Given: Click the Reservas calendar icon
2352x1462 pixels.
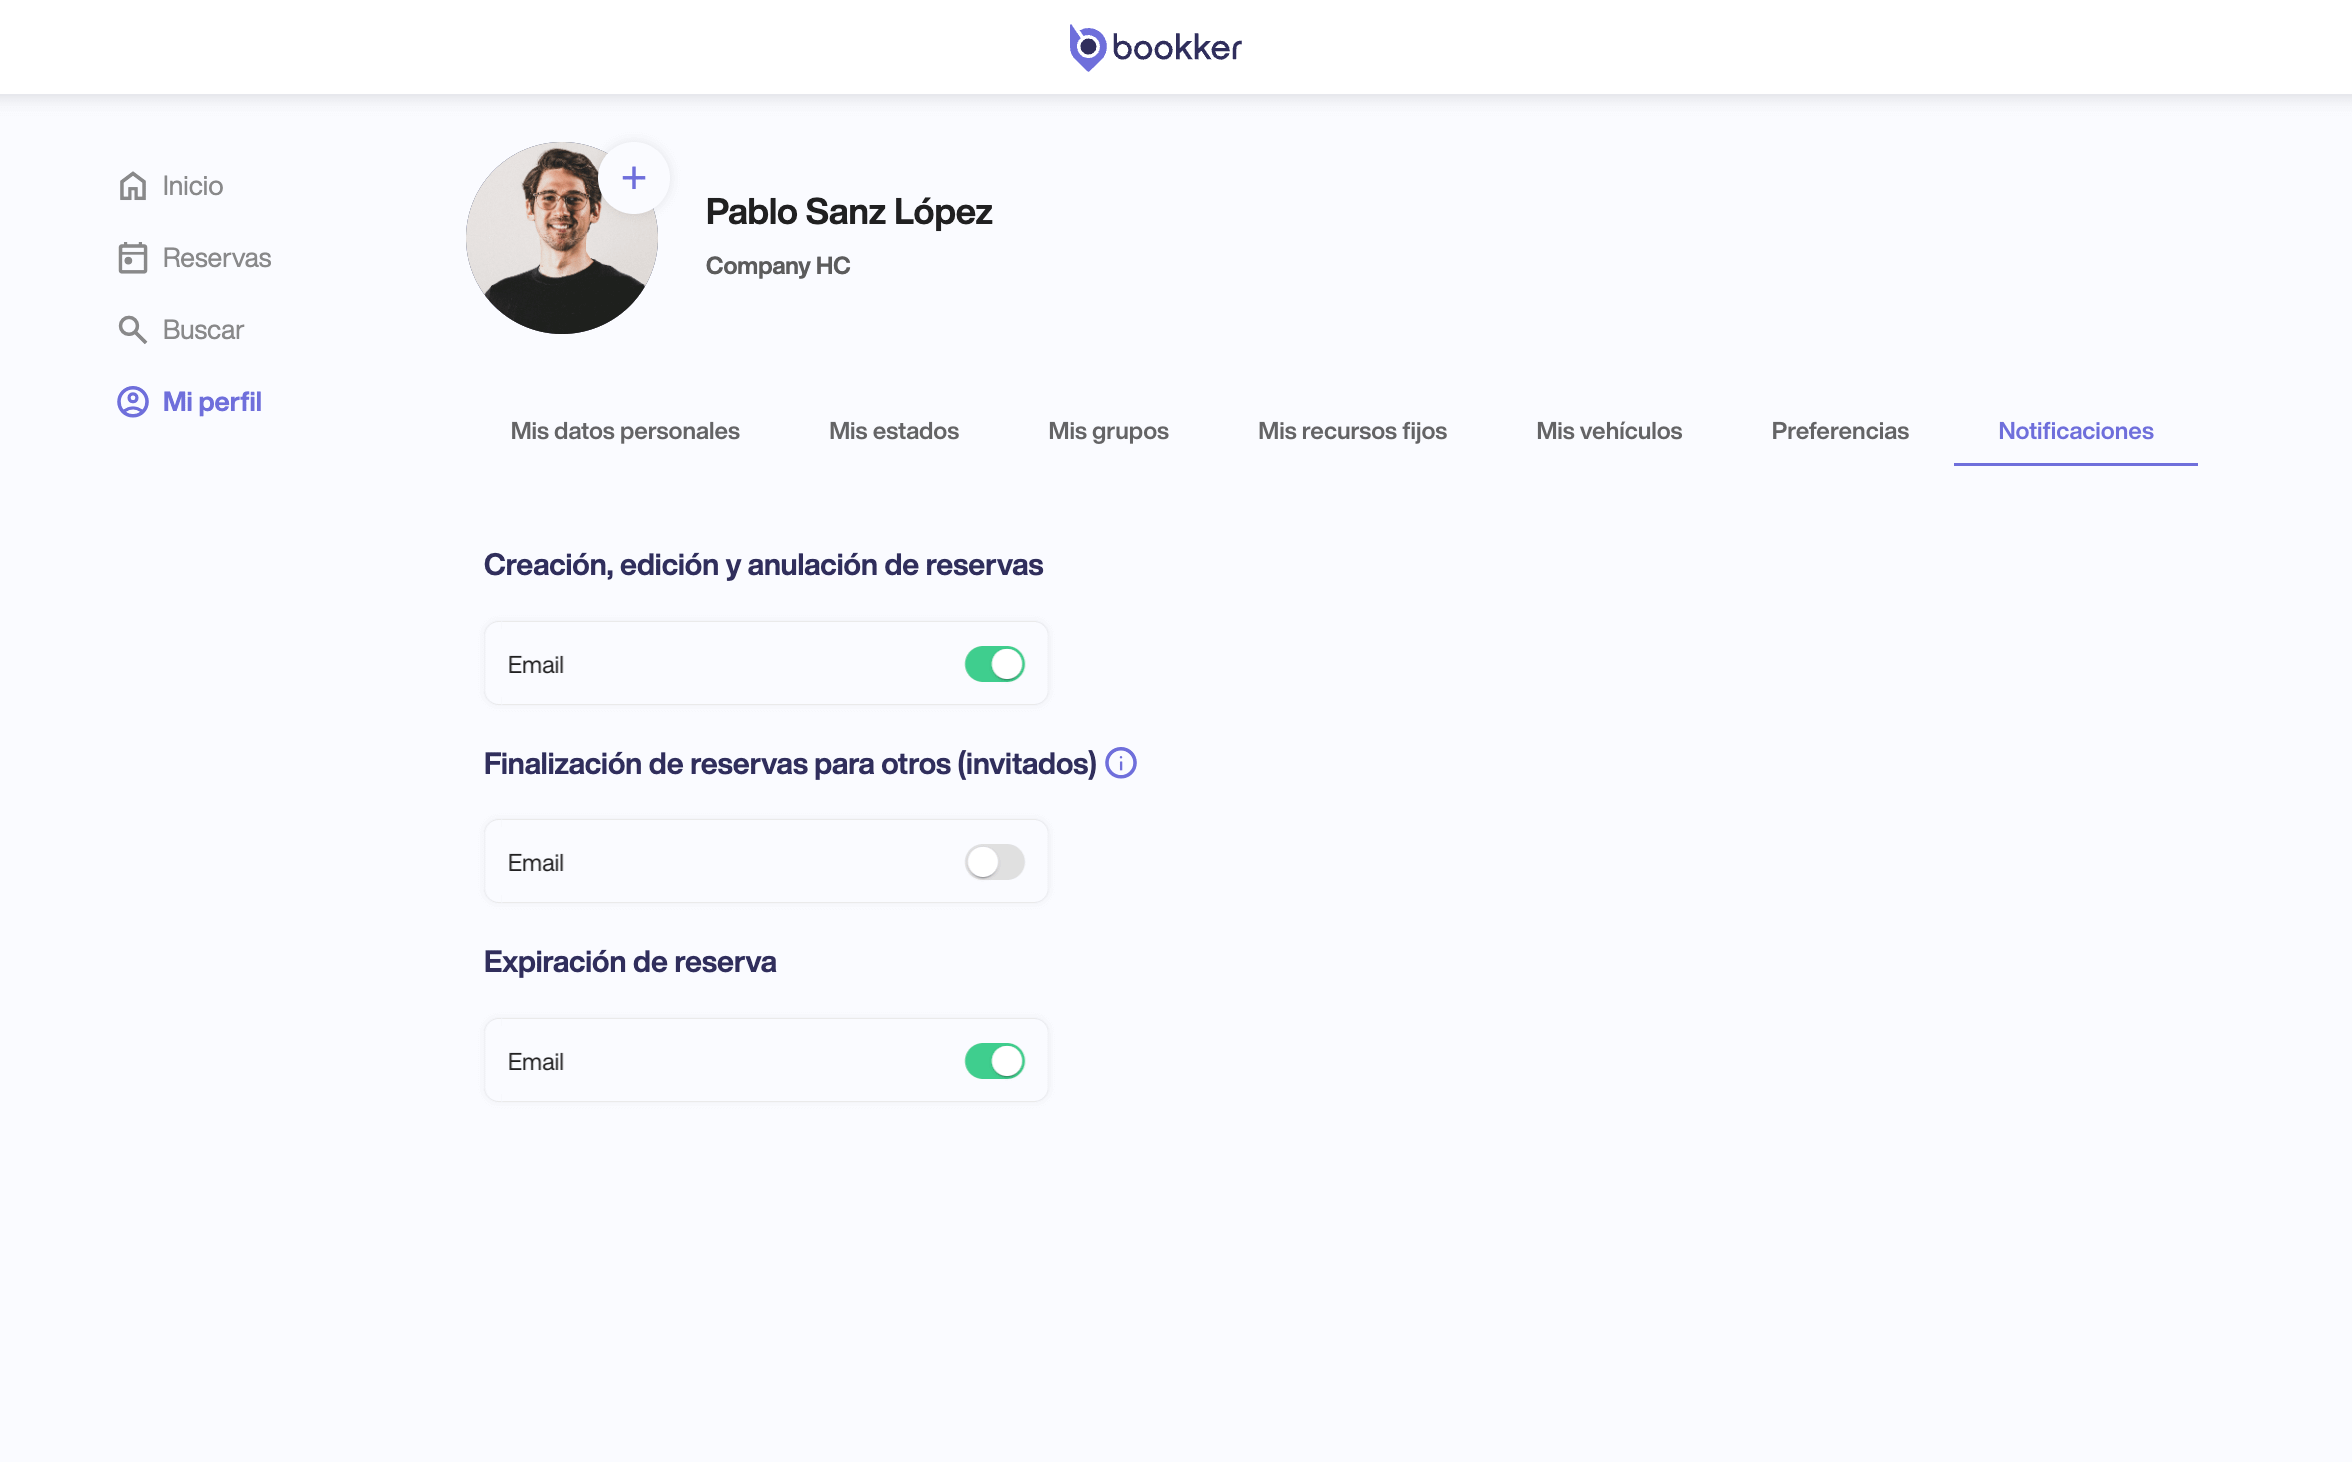Looking at the screenshot, I should point(133,258).
